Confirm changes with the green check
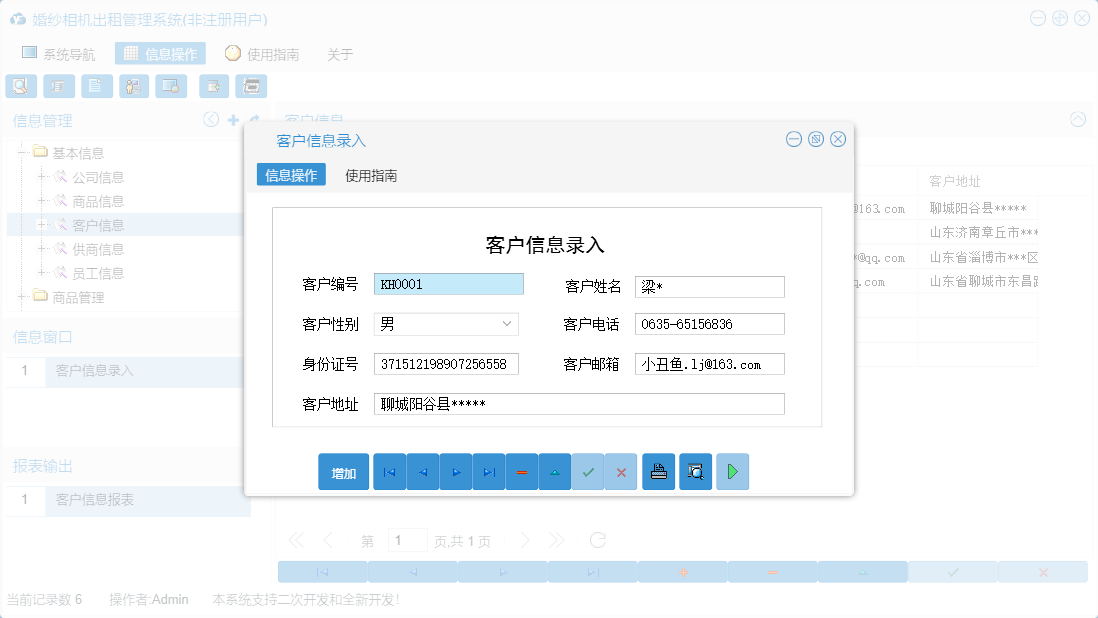The image size is (1098, 618). pyautogui.click(x=588, y=471)
